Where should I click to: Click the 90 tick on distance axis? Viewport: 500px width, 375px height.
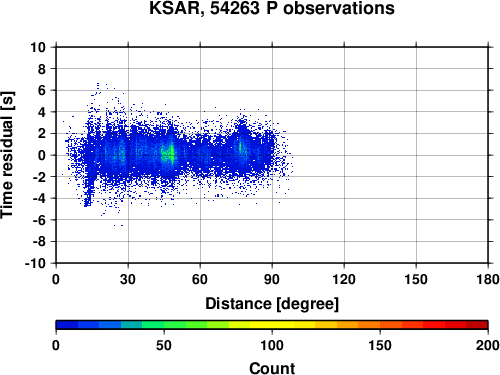pos(272,279)
